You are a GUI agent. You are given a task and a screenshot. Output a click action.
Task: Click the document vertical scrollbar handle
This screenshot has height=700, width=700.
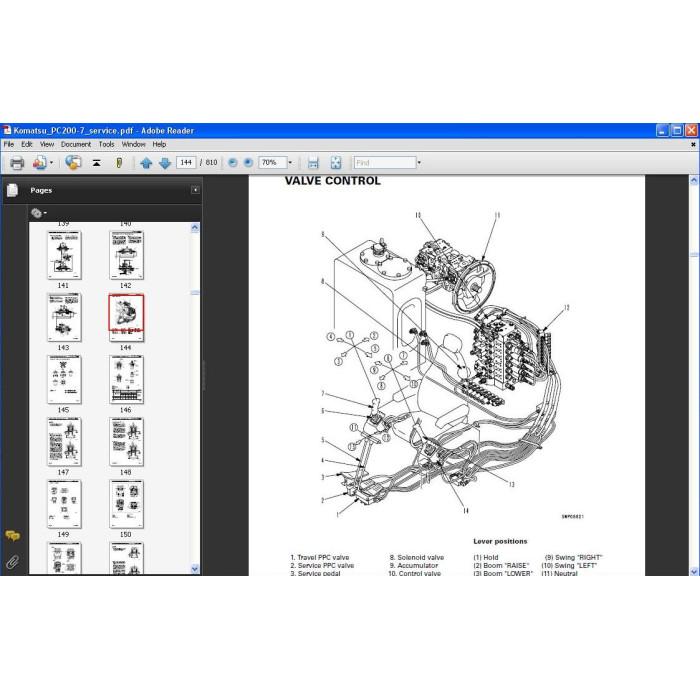coord(694,255)
